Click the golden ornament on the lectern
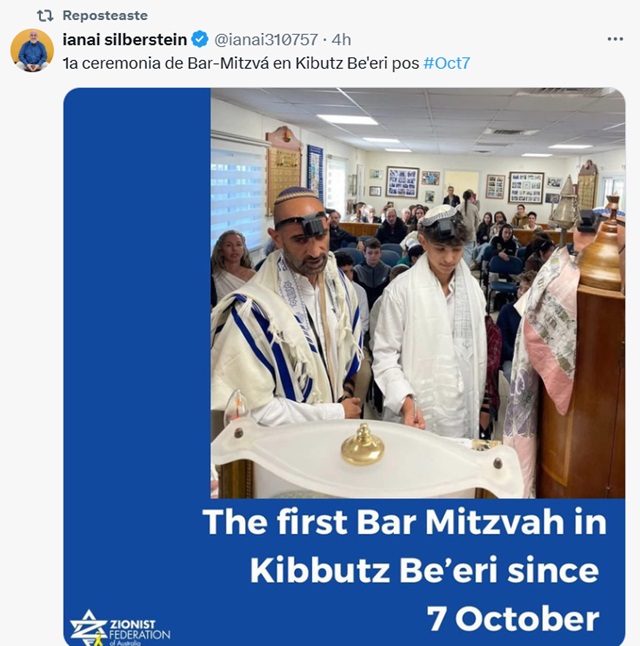Viewport: 640px width, 646px height. (362, 444)
